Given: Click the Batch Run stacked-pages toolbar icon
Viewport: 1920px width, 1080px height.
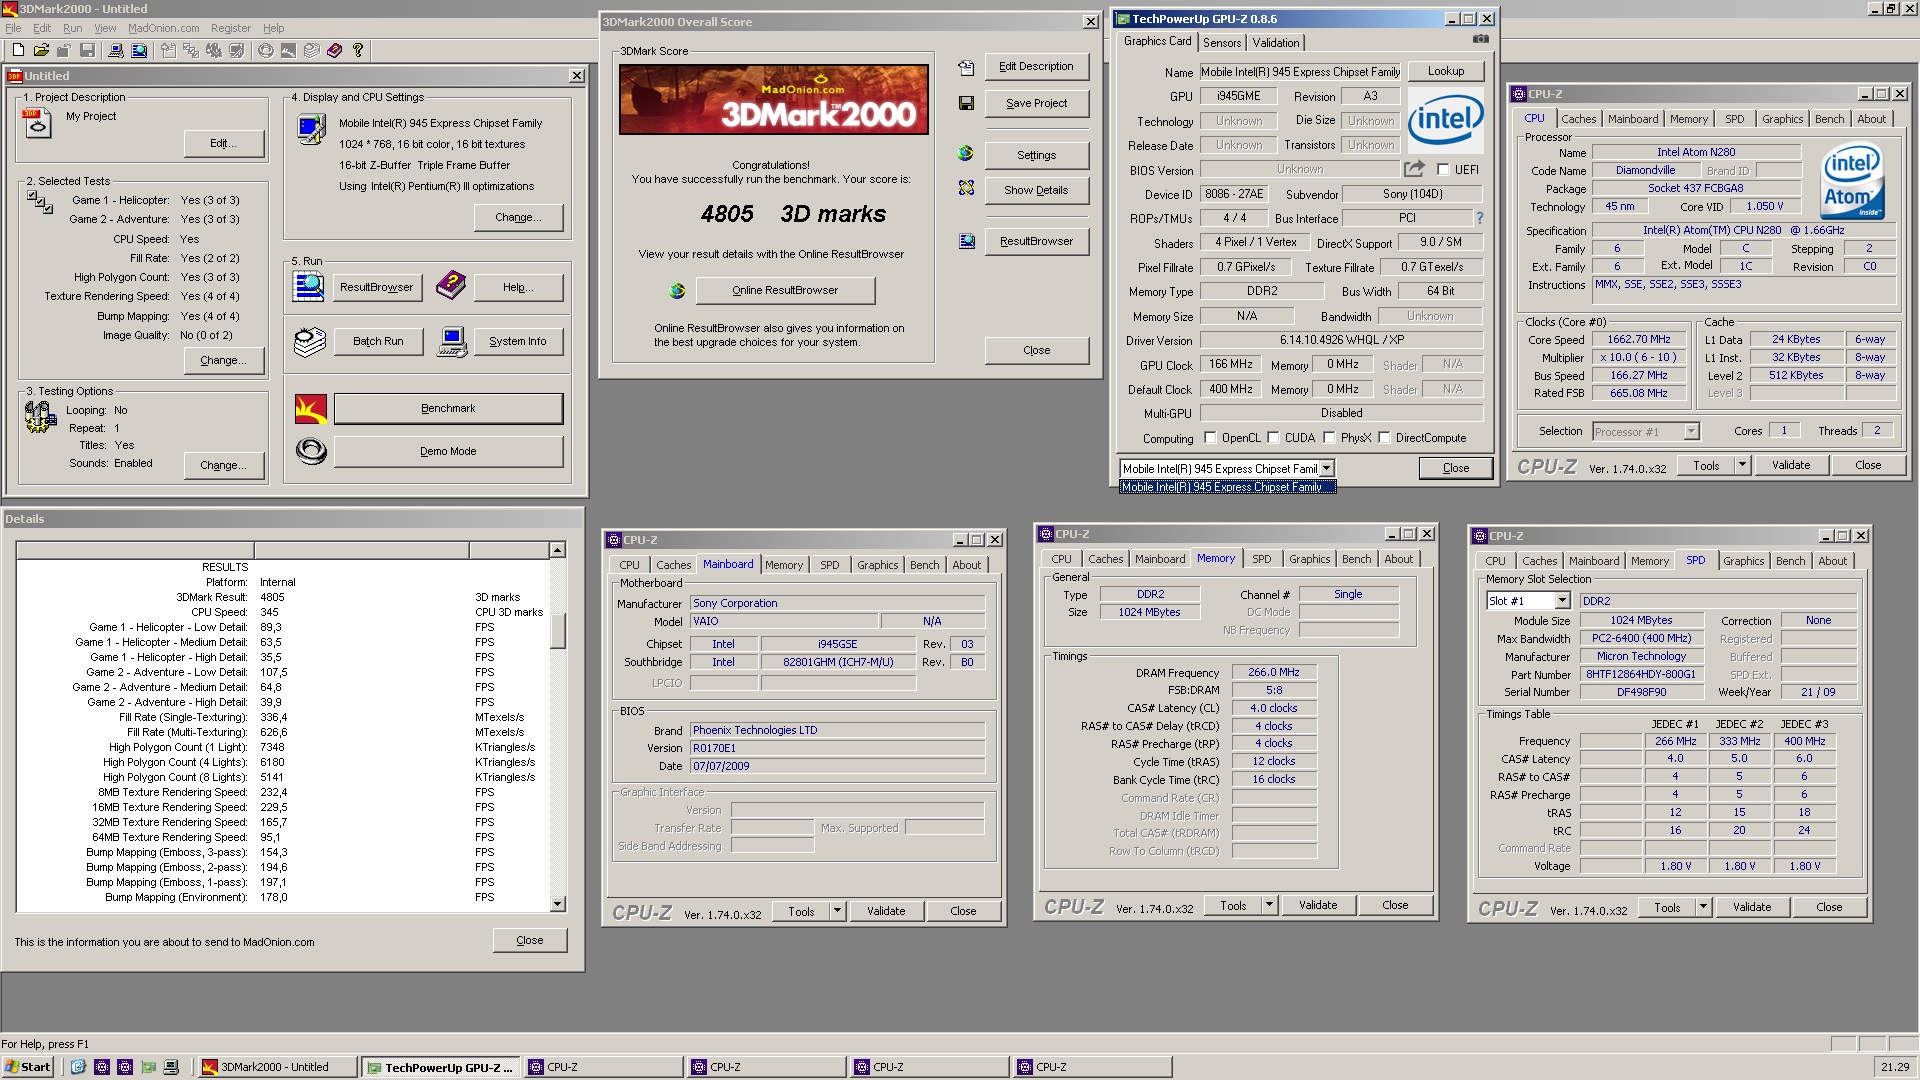Looking at the screenshot, I should point(312,50).
